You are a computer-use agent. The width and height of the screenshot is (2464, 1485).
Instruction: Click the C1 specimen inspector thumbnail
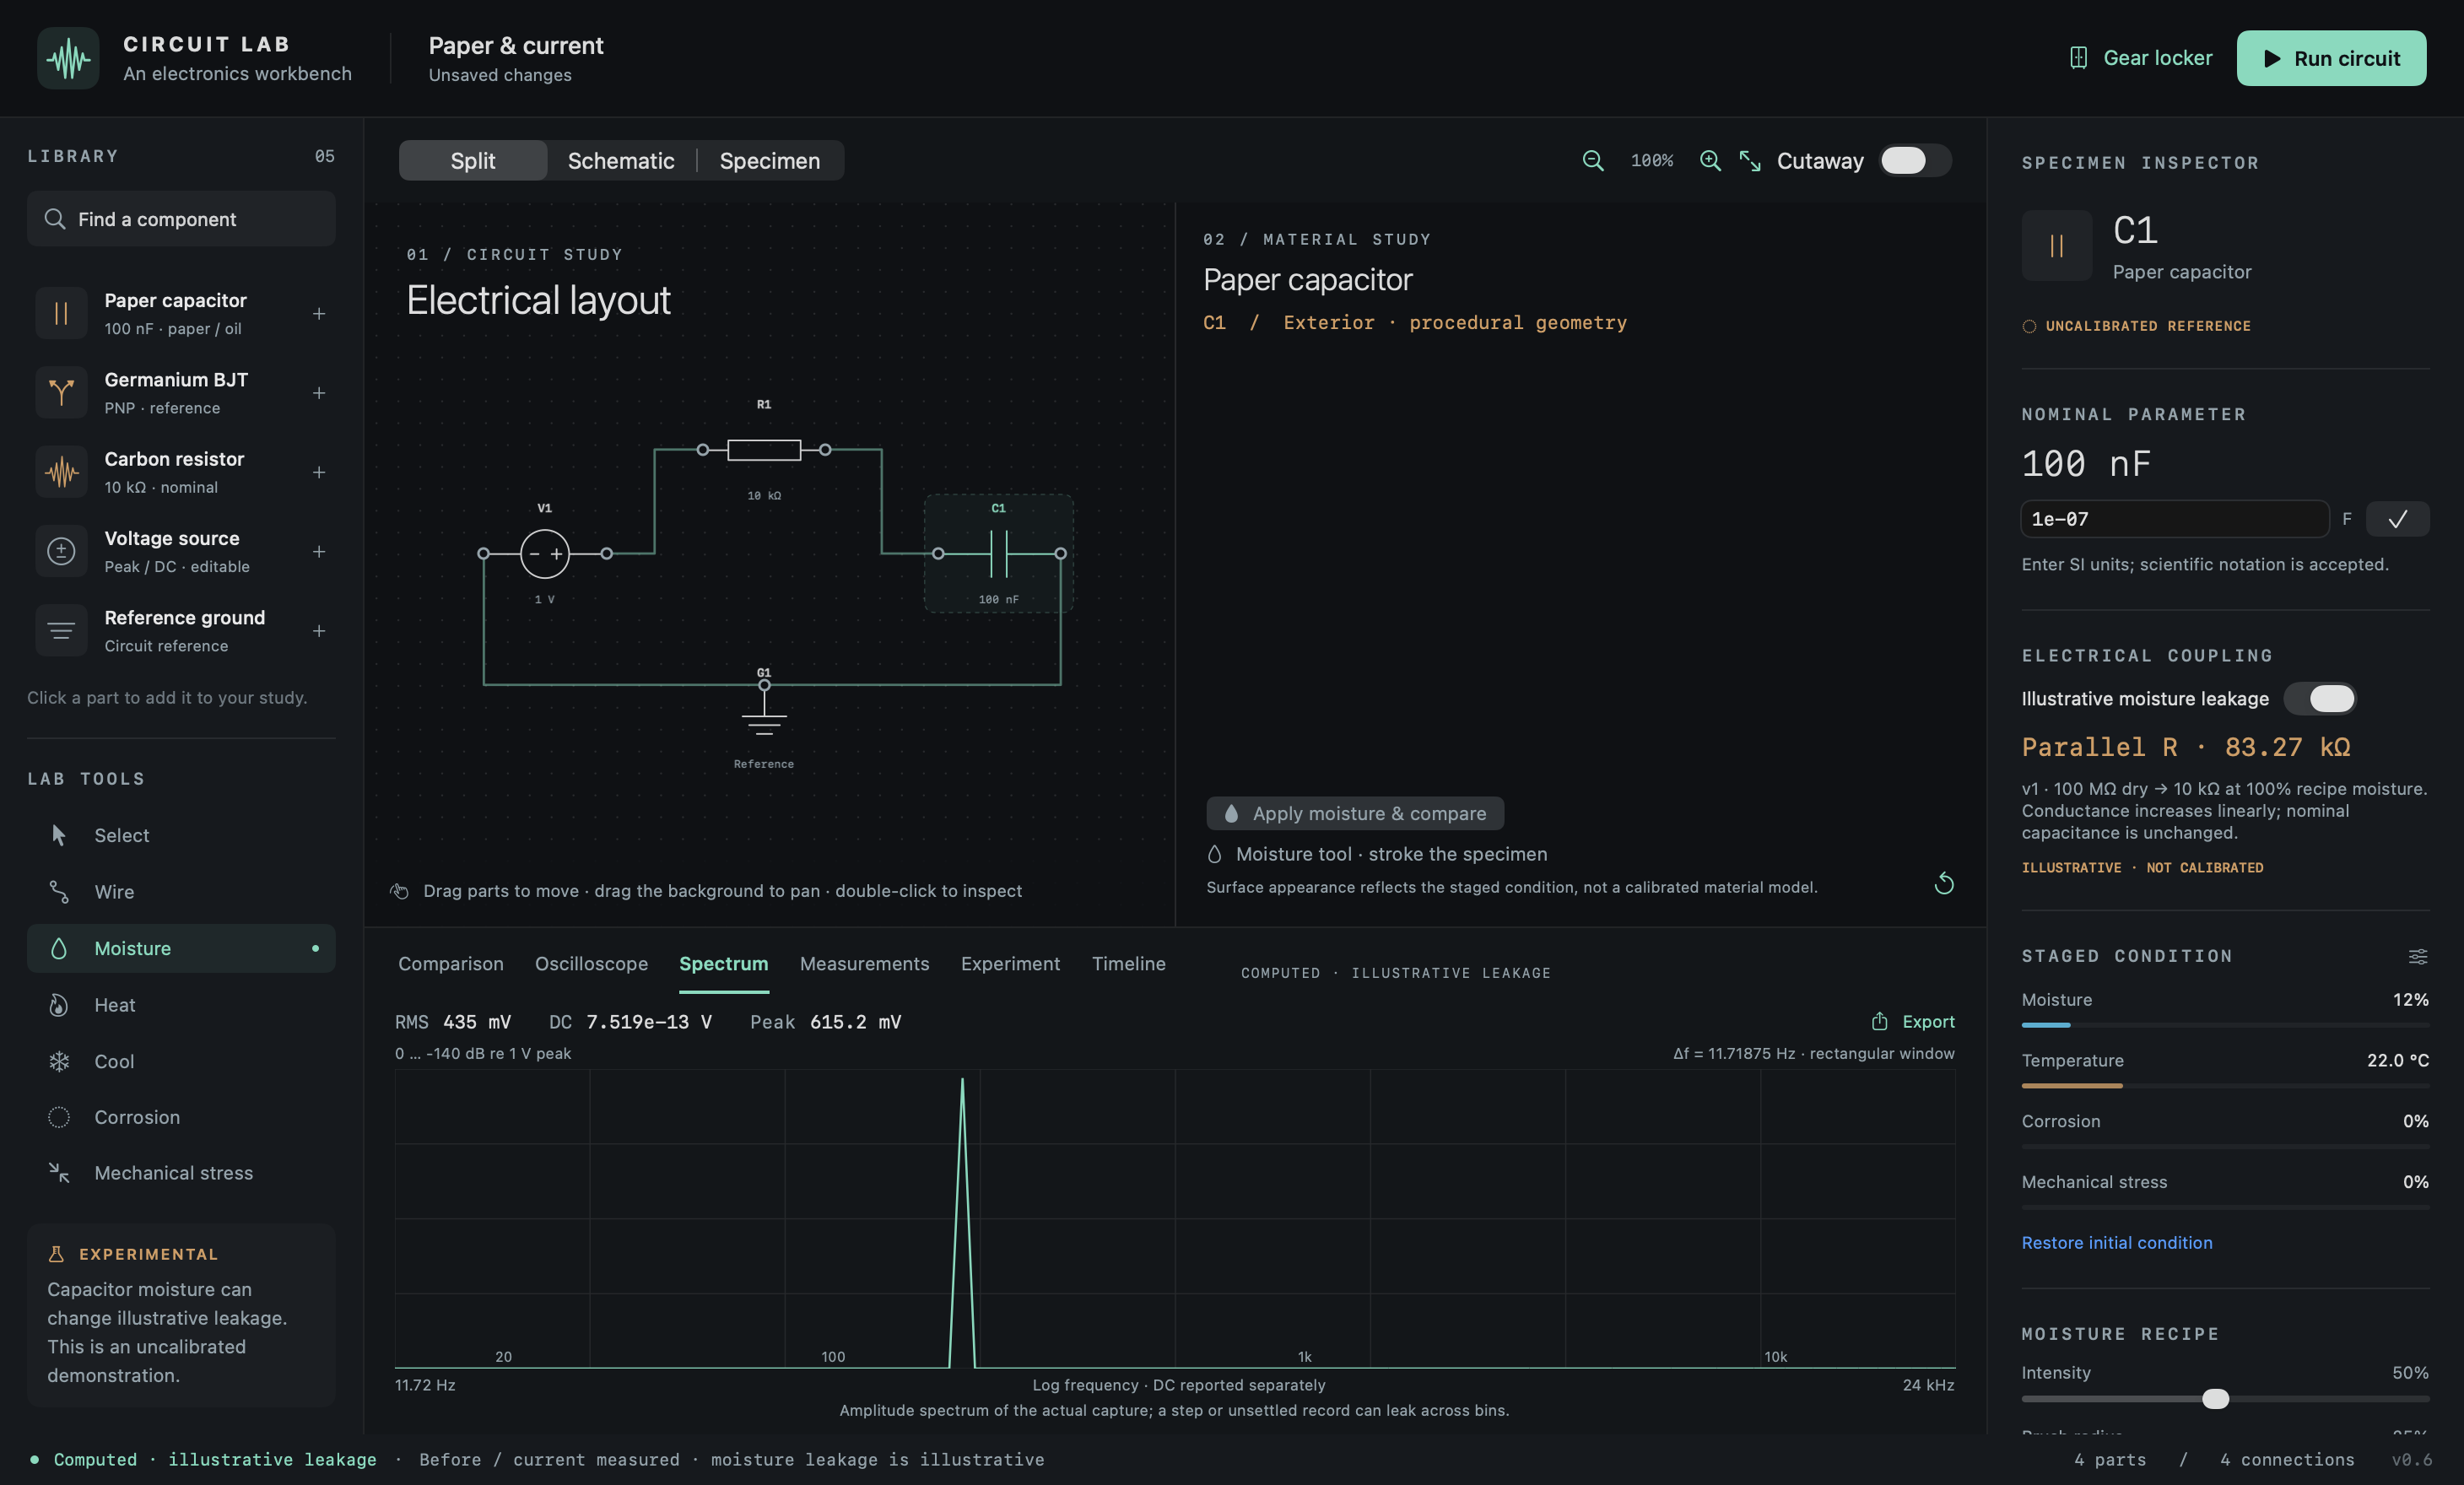pos(2057,245)
